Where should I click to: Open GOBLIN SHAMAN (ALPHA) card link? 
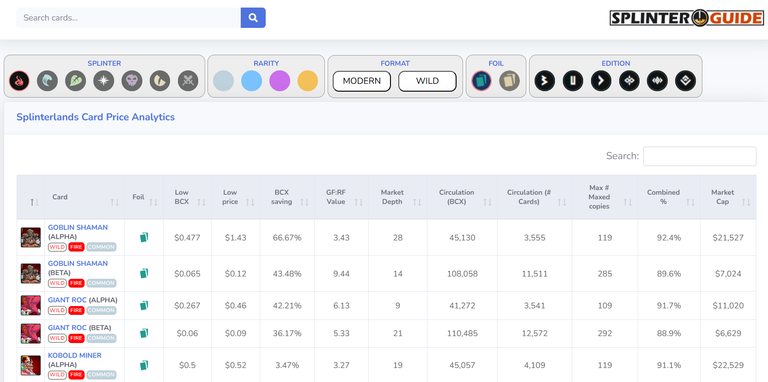point(78,228)
